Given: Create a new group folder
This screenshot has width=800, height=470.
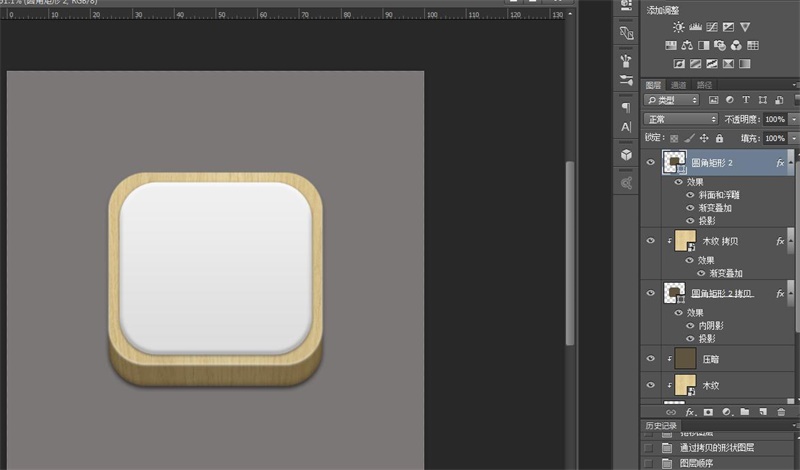Looking at the screenshot, I should click(x=744, y=411).
